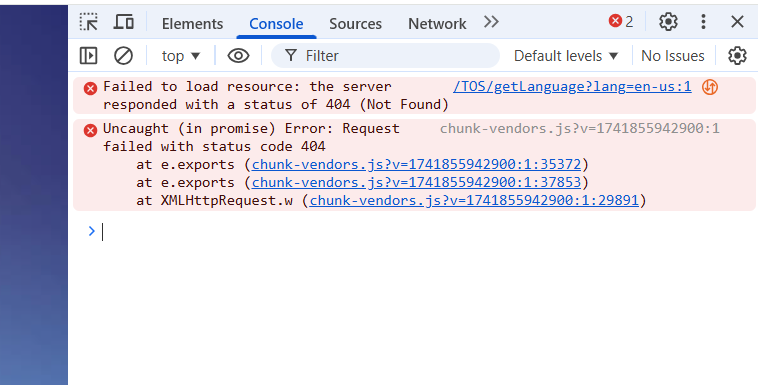
Task: Open the Default levels dropdown
Action: (566, 56)
